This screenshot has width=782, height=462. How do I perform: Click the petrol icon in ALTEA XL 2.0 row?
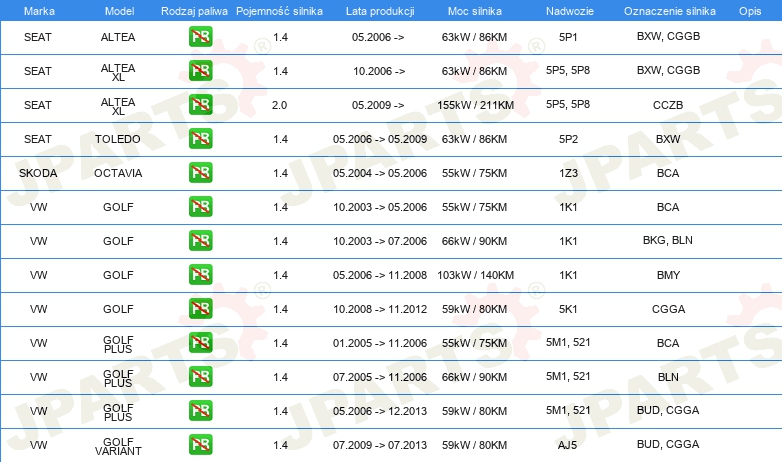[200, 105]
